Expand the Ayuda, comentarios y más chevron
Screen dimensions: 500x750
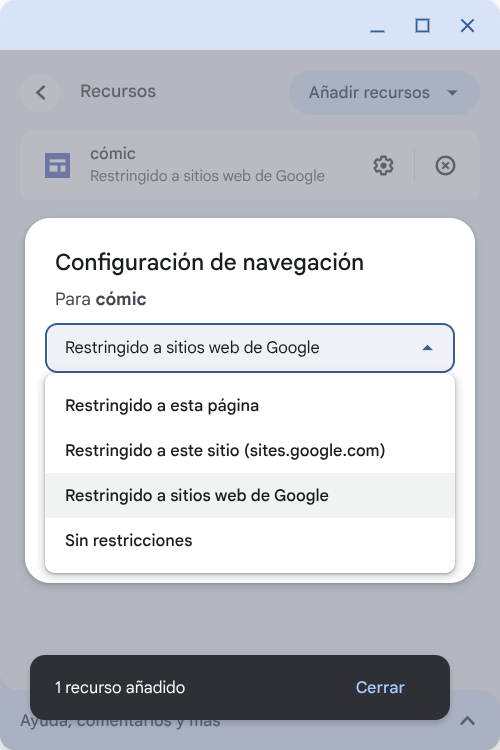(x=467, y=720)
